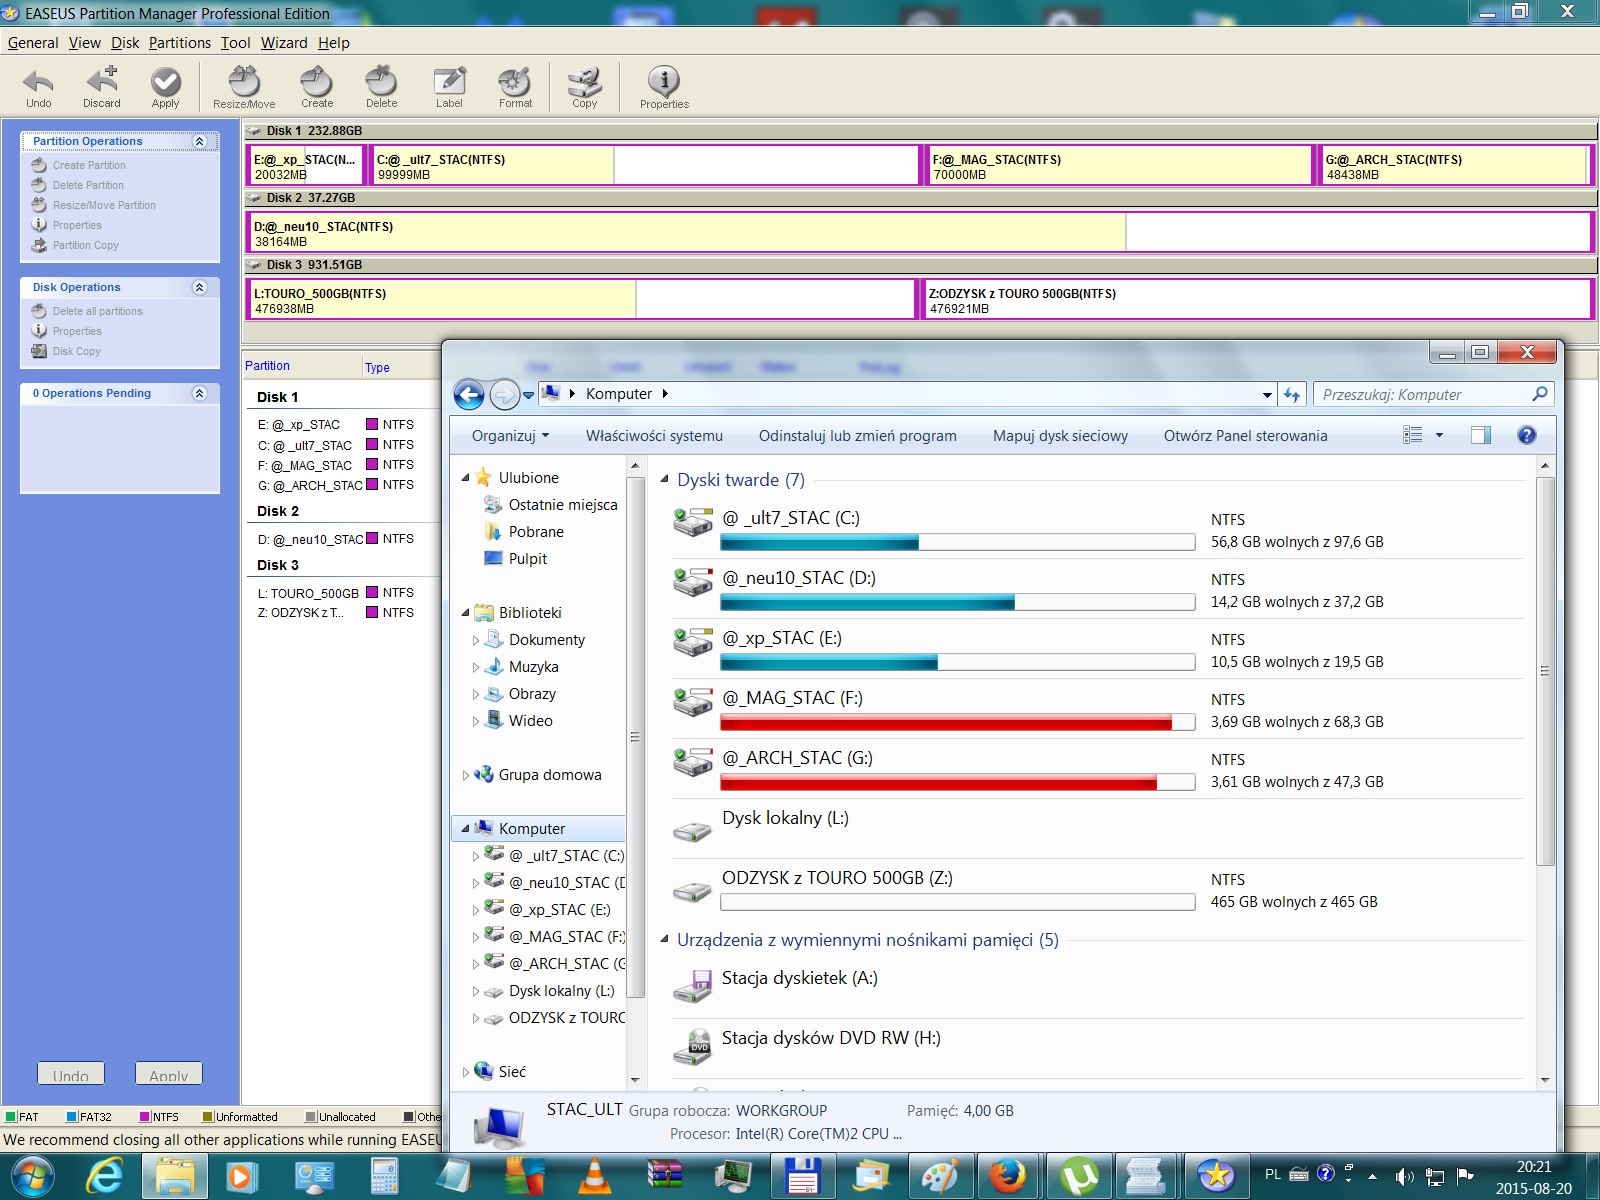Collapse the Partition Operations panel
1600x1200 pixels.
pyautogui.click(x=200, y=141)
